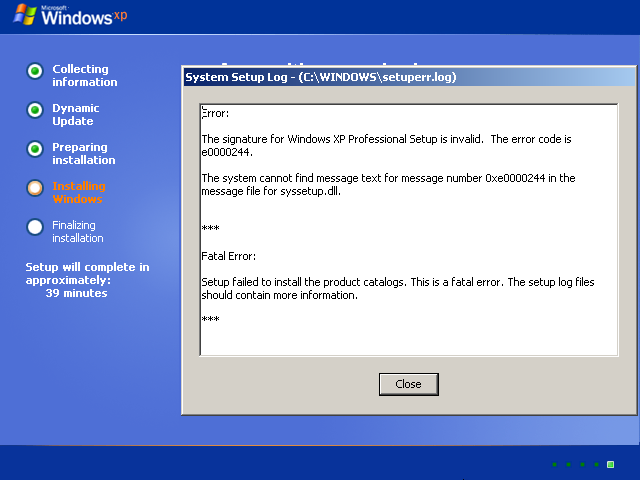Click the Windows XP logo flag
The width and height of the screenshot is (640, 480).
tap(25, 15)
